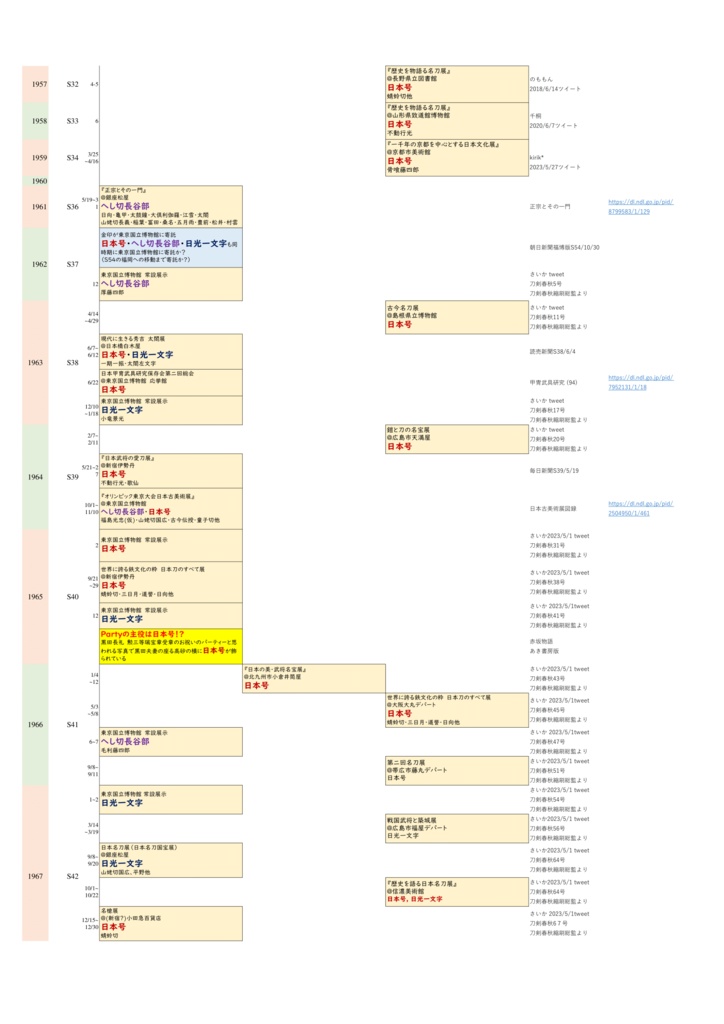Click the 『日本の美・武将名宝展』 小倉井筒屋 box
Image resolution: width=724 pixels, height=1024 pixels.
click(314, 678)
